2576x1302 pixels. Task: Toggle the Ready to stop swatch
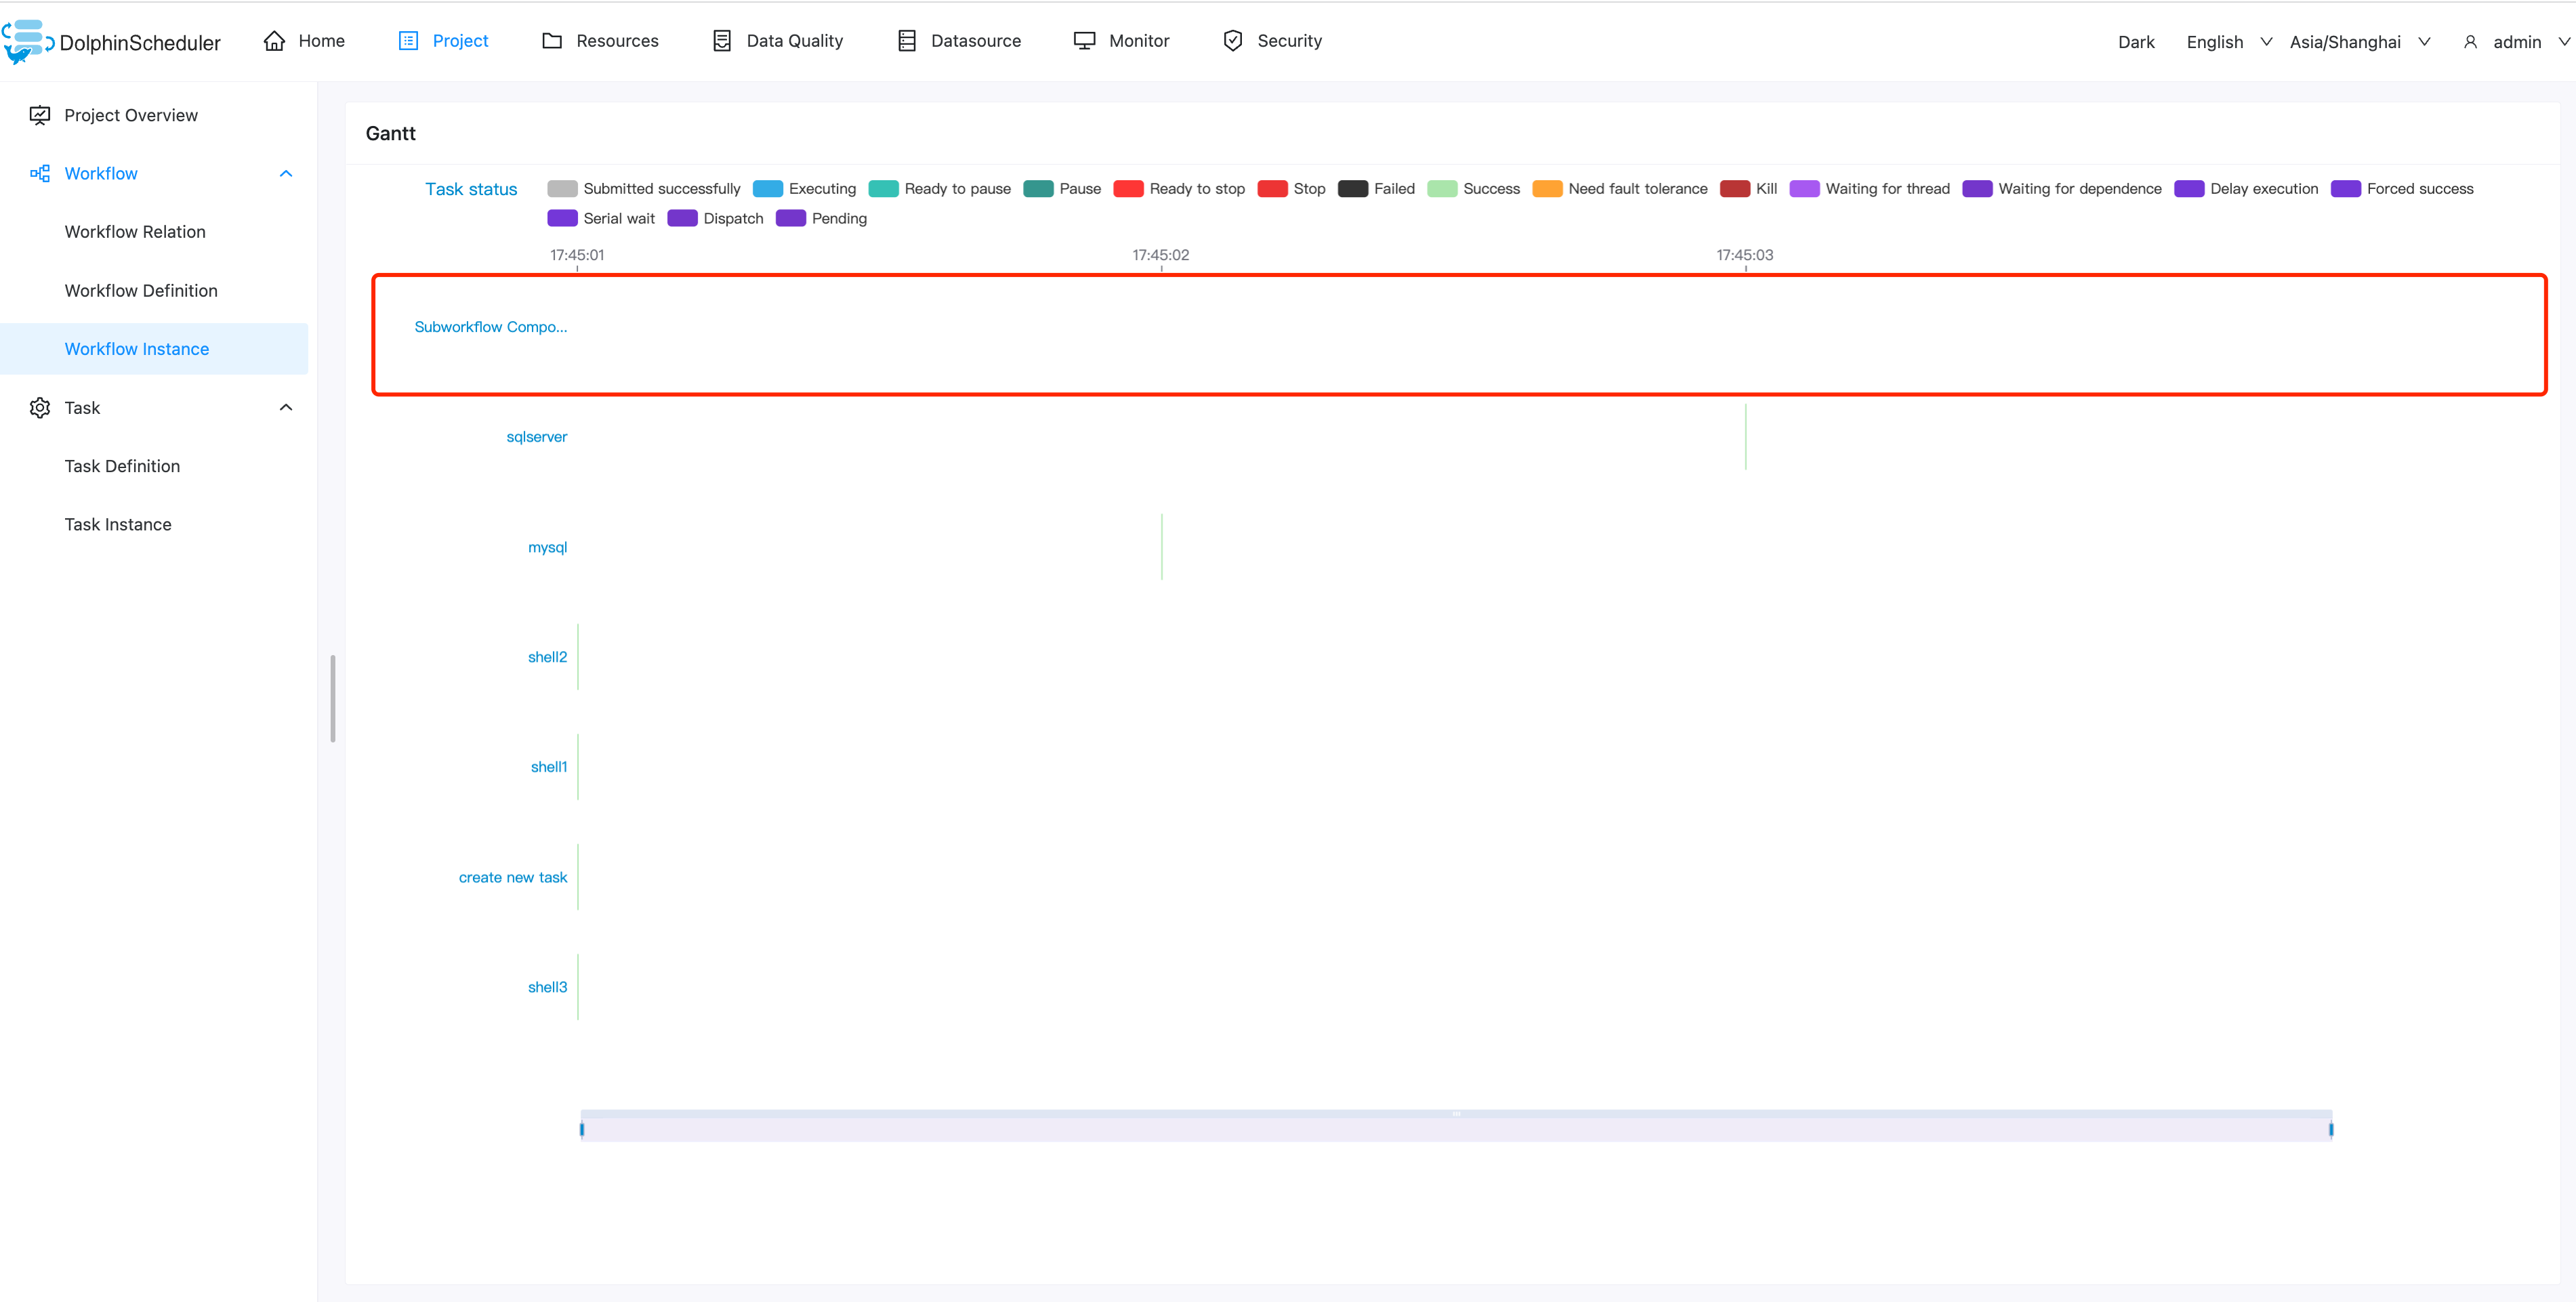(x=1128, y=189)
